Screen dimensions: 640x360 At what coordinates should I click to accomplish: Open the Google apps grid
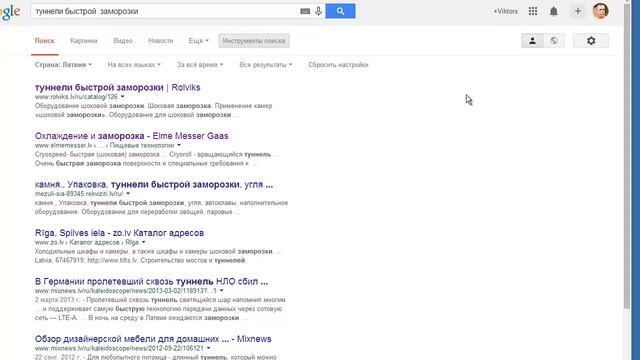click(533, 11)
